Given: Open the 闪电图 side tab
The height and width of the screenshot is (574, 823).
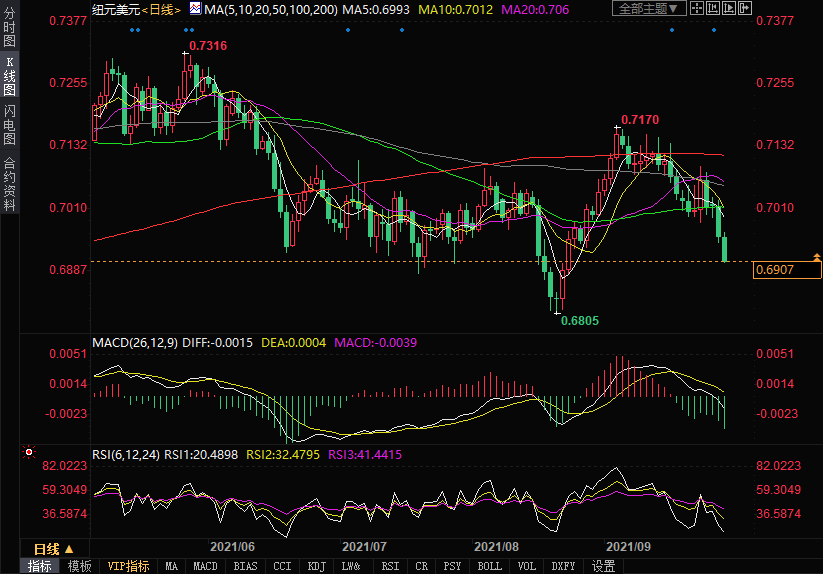Looking at the screenshot, I should click(x=9, y=125).
